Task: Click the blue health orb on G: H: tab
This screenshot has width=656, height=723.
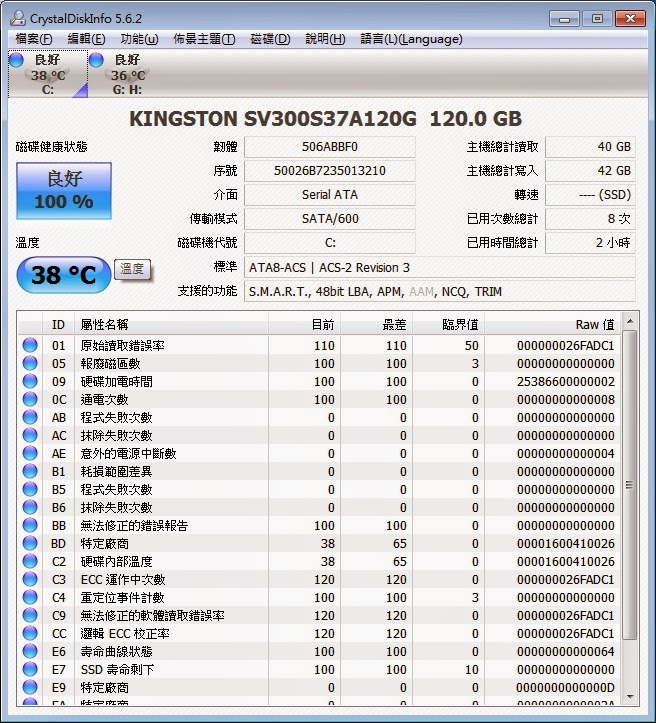Action: [96, 60]
